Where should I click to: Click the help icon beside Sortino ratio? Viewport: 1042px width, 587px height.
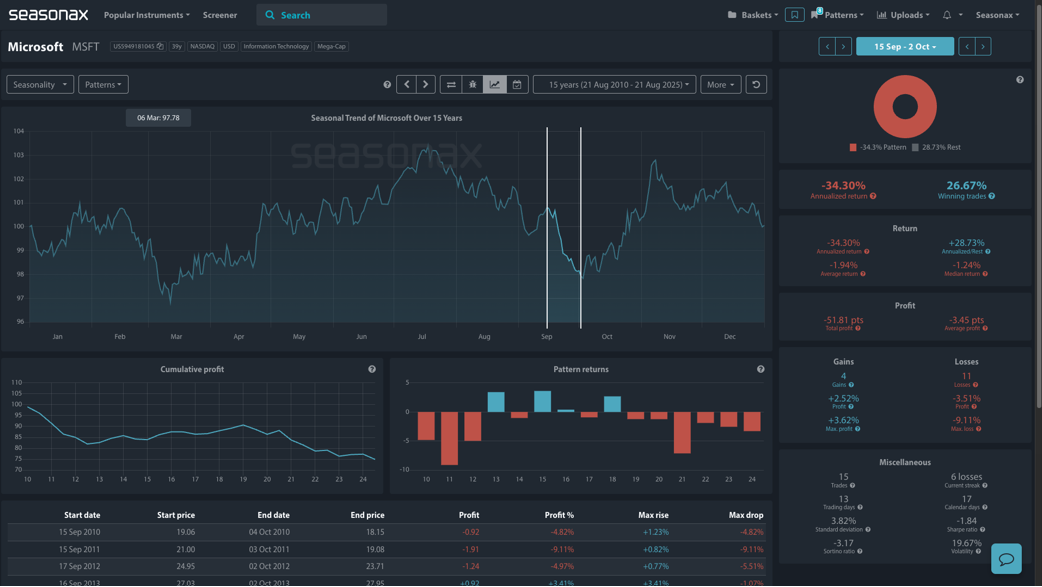(x=859, y=551)
